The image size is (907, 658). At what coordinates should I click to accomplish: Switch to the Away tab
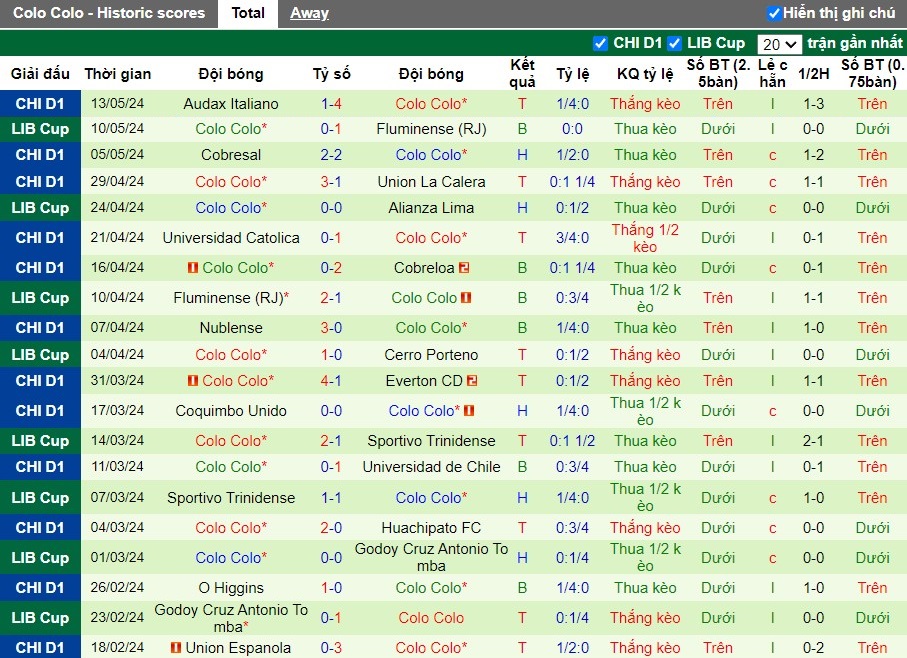pyautogui.click(x=309, y=13)
